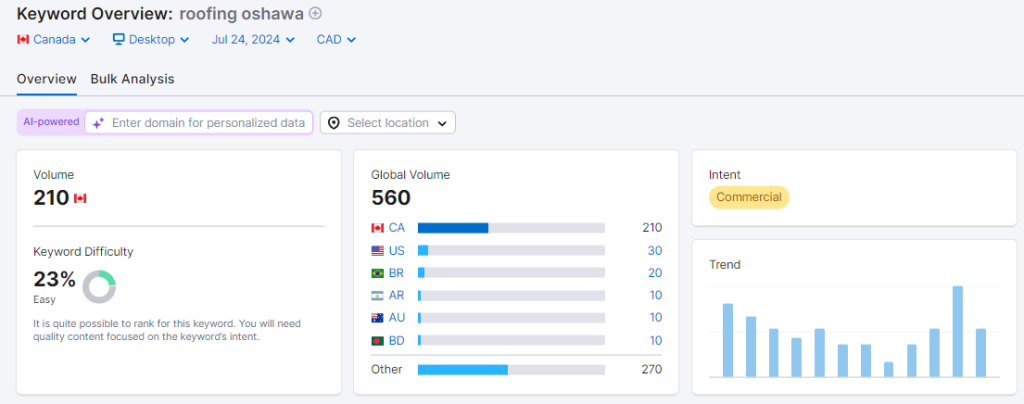
Task: Click the Brazil flag in Global Volume
Action: pos(377,273)
